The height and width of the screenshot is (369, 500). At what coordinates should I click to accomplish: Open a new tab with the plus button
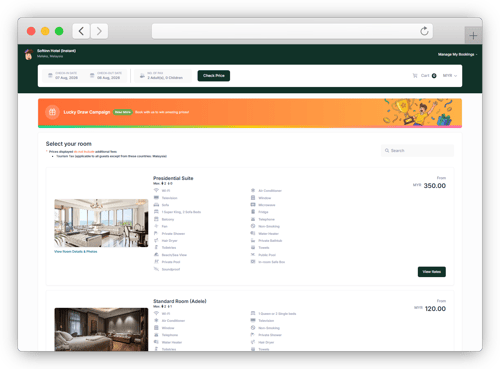(473, 35)
